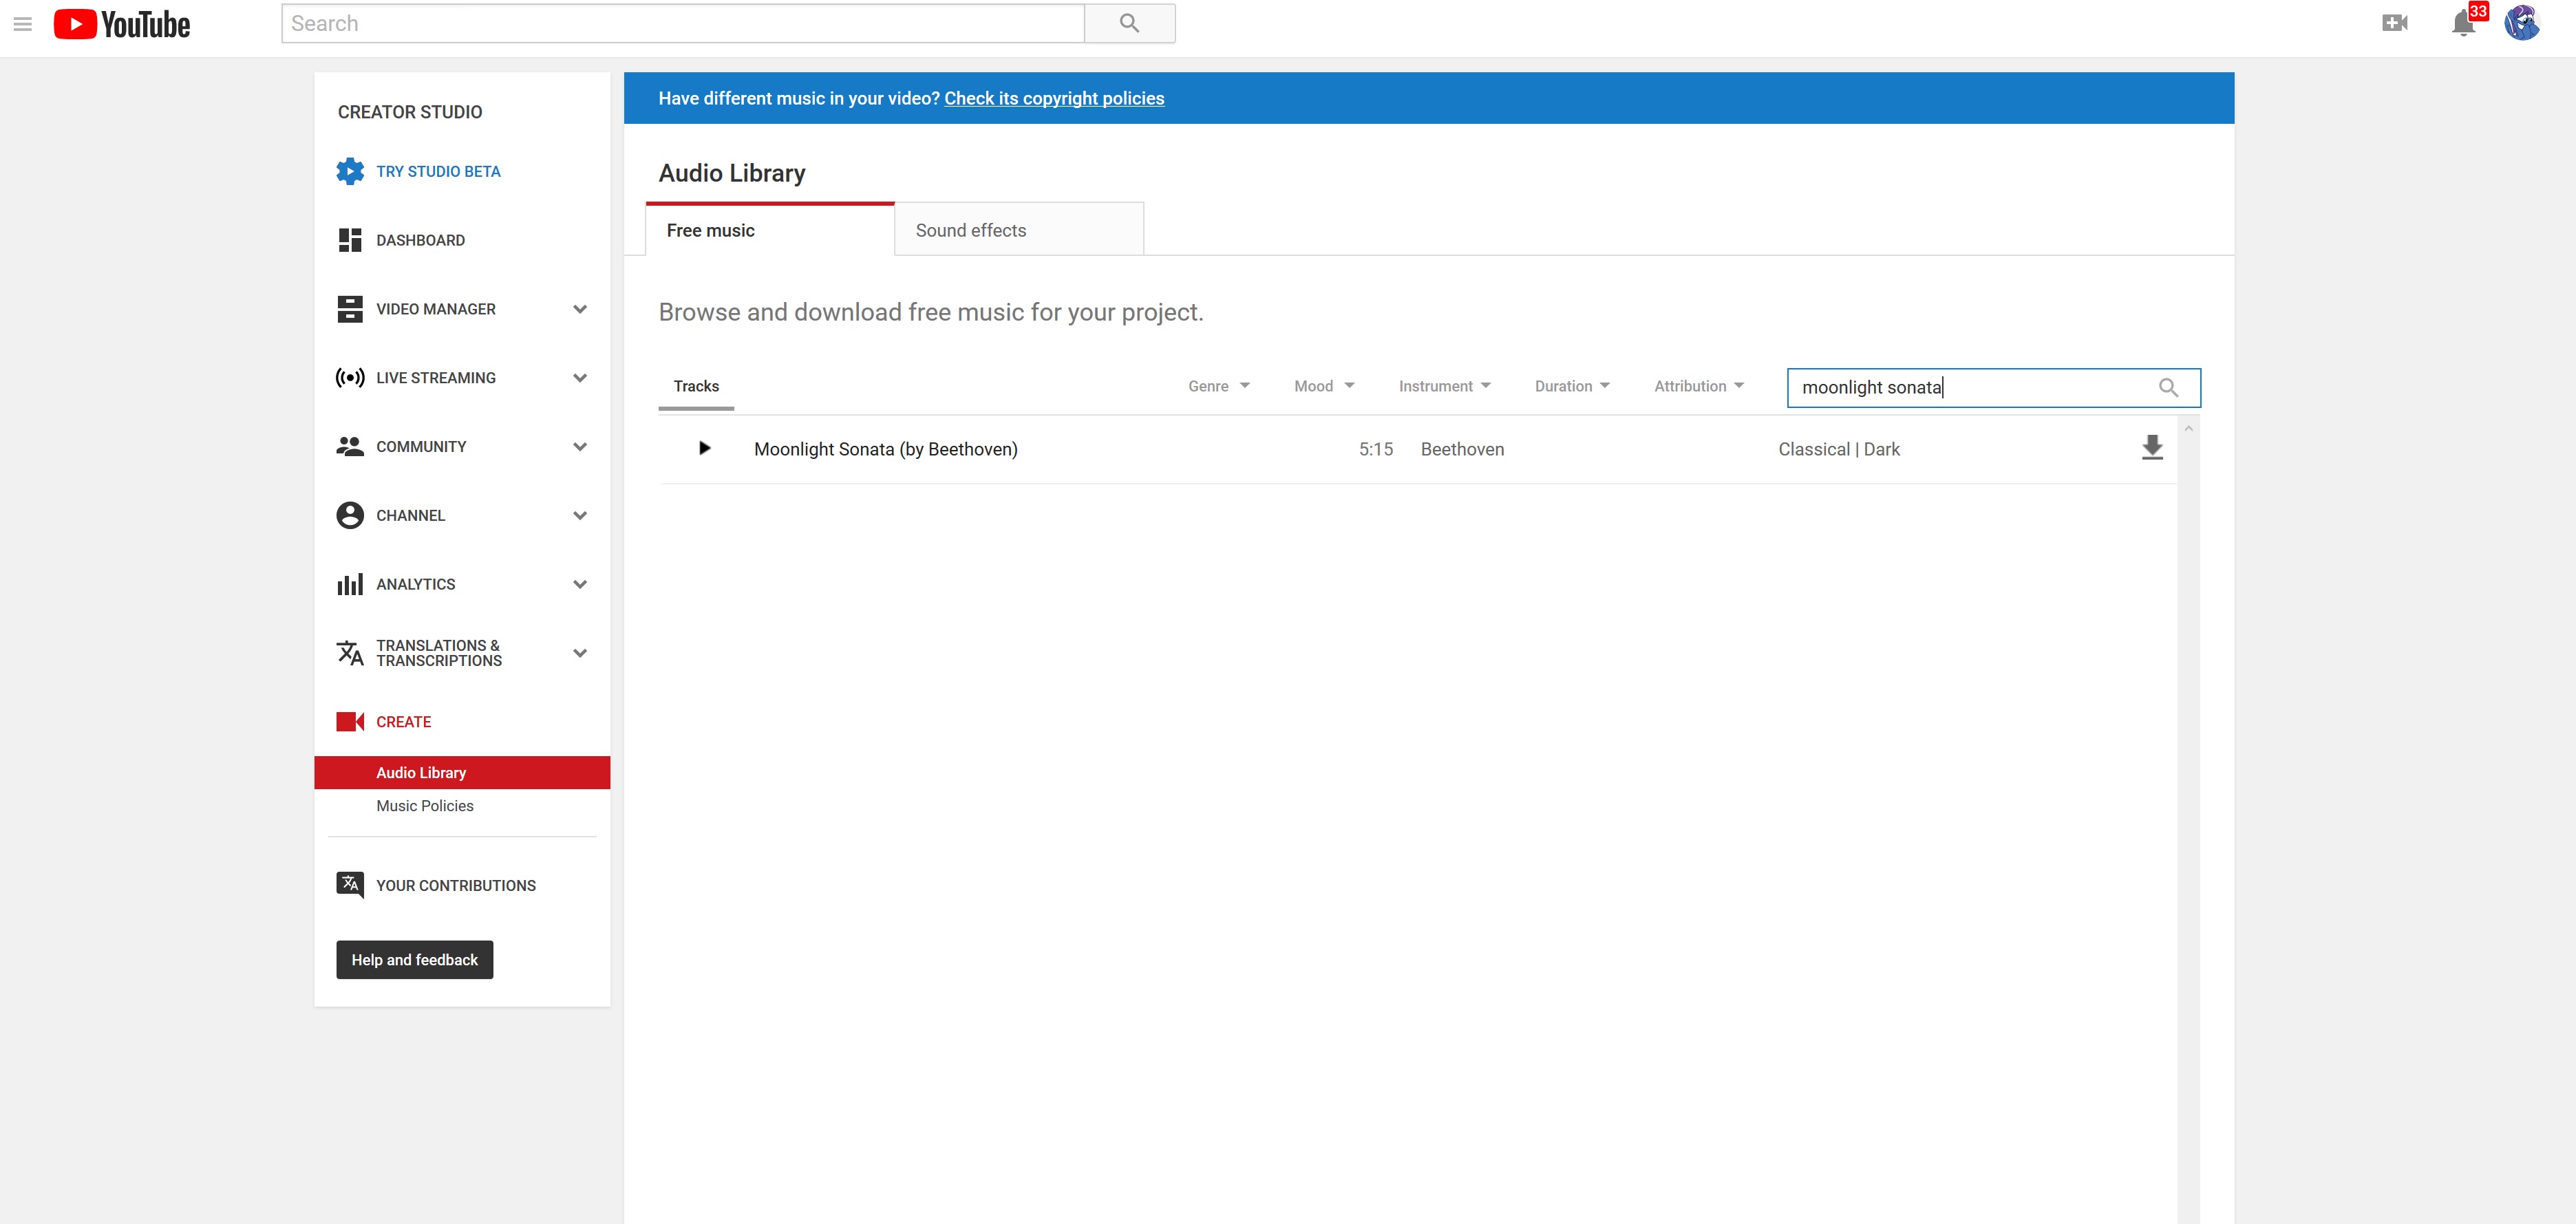Screen dimensions: 2576x1224
Task: Click the YouTube logo
Action: [122, 23]
